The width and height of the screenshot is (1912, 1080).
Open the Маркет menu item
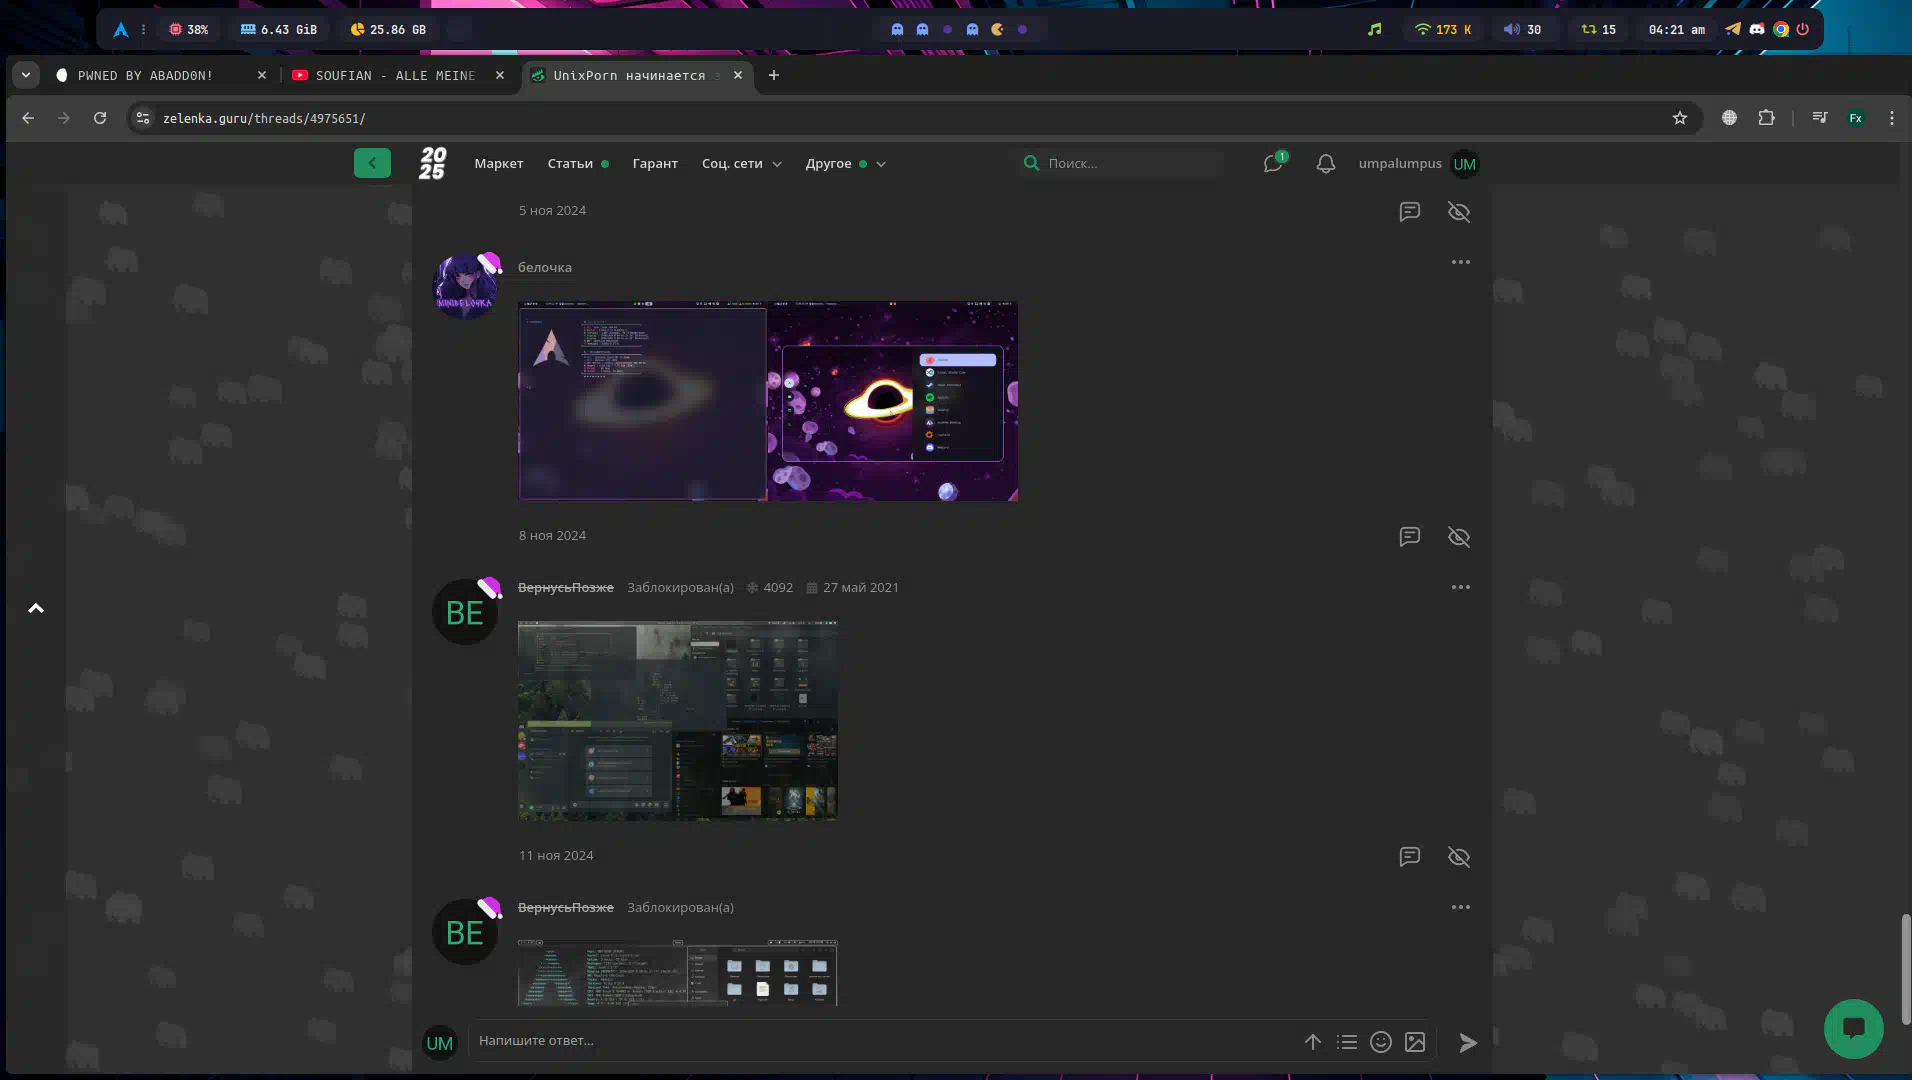click(498, 164)
